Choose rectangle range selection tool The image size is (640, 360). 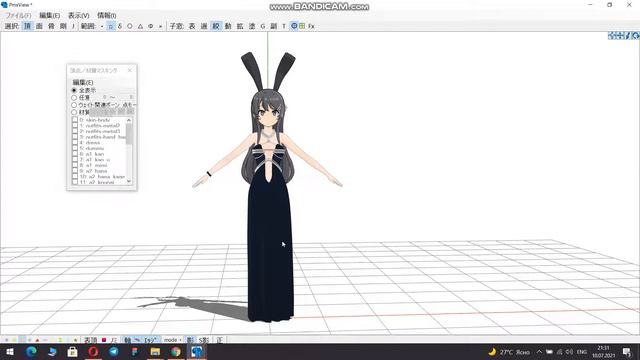coord(111,26)
